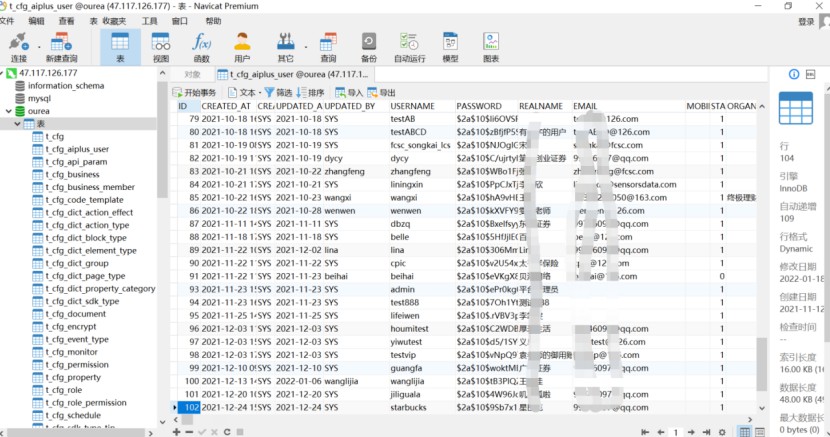Open the 视图 (View) toolbar icon

click(161, 48)
